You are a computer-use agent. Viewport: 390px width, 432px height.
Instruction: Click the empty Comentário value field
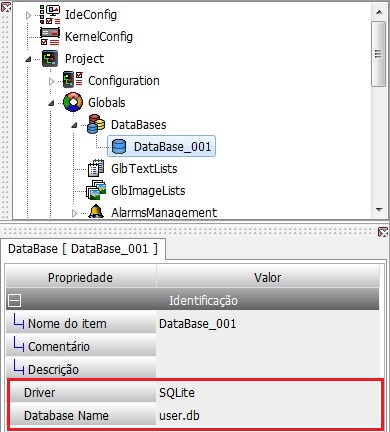[268, 347]
